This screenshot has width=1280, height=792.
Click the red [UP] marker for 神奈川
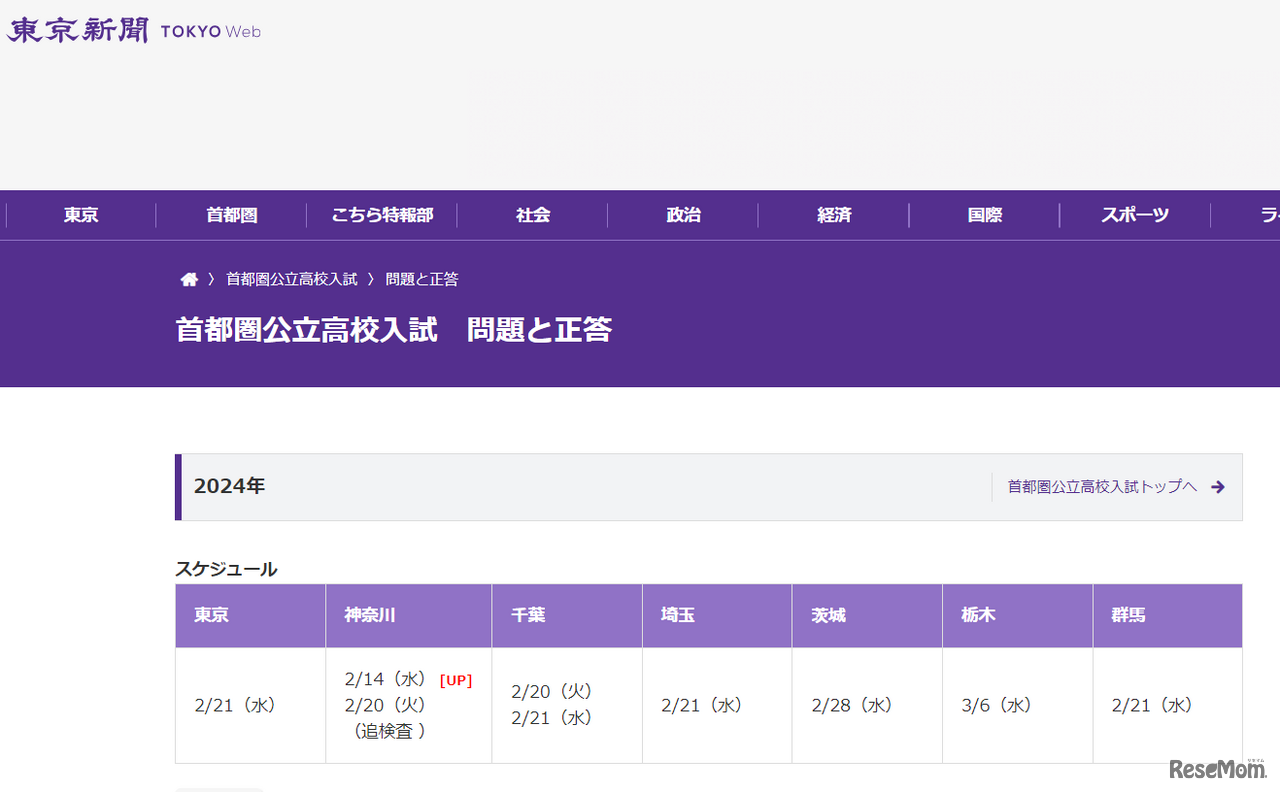click(x=456, y=680)
